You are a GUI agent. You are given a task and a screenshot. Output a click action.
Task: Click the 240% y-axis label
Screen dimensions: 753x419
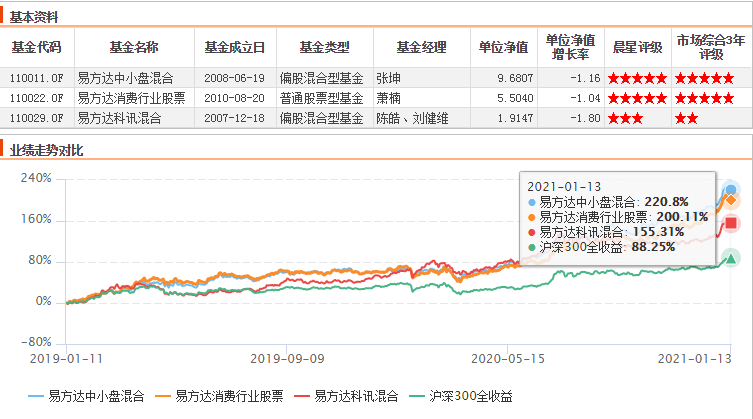[x=36, y=178]
